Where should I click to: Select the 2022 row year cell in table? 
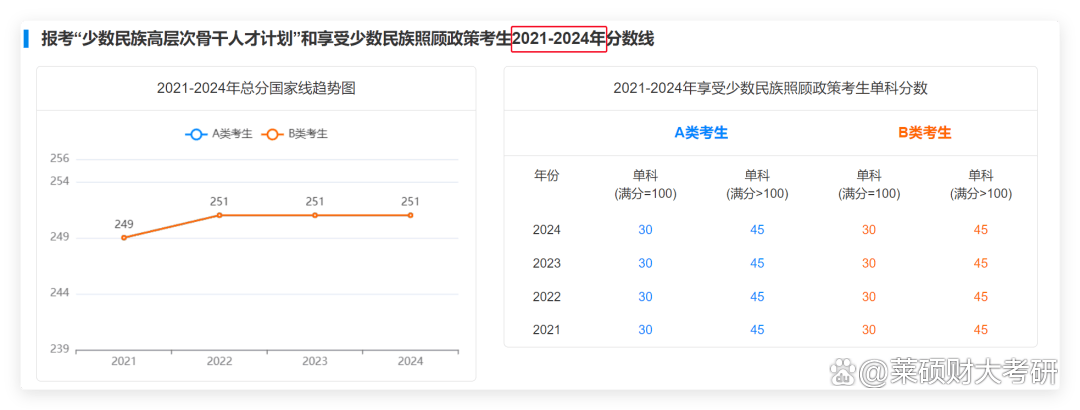click(547, 297)
